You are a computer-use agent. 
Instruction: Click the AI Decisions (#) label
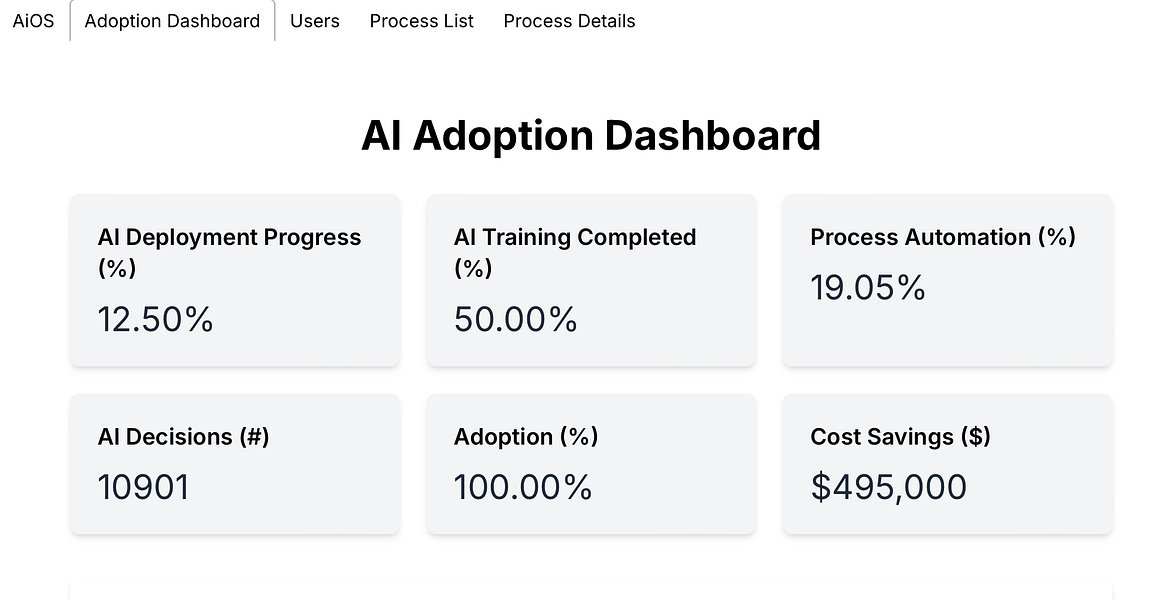184,437
